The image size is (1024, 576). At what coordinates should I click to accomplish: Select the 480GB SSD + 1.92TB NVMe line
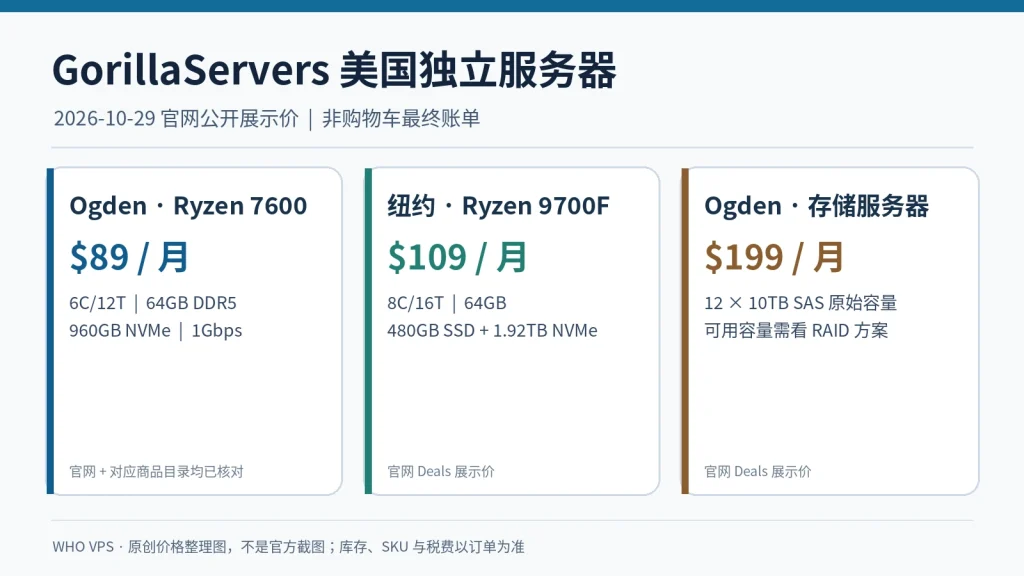492,330
